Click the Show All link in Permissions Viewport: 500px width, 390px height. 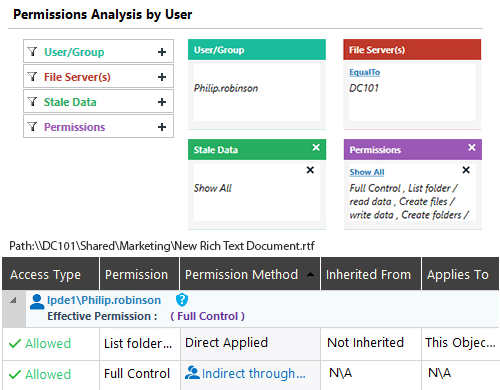tap(367, 172)
